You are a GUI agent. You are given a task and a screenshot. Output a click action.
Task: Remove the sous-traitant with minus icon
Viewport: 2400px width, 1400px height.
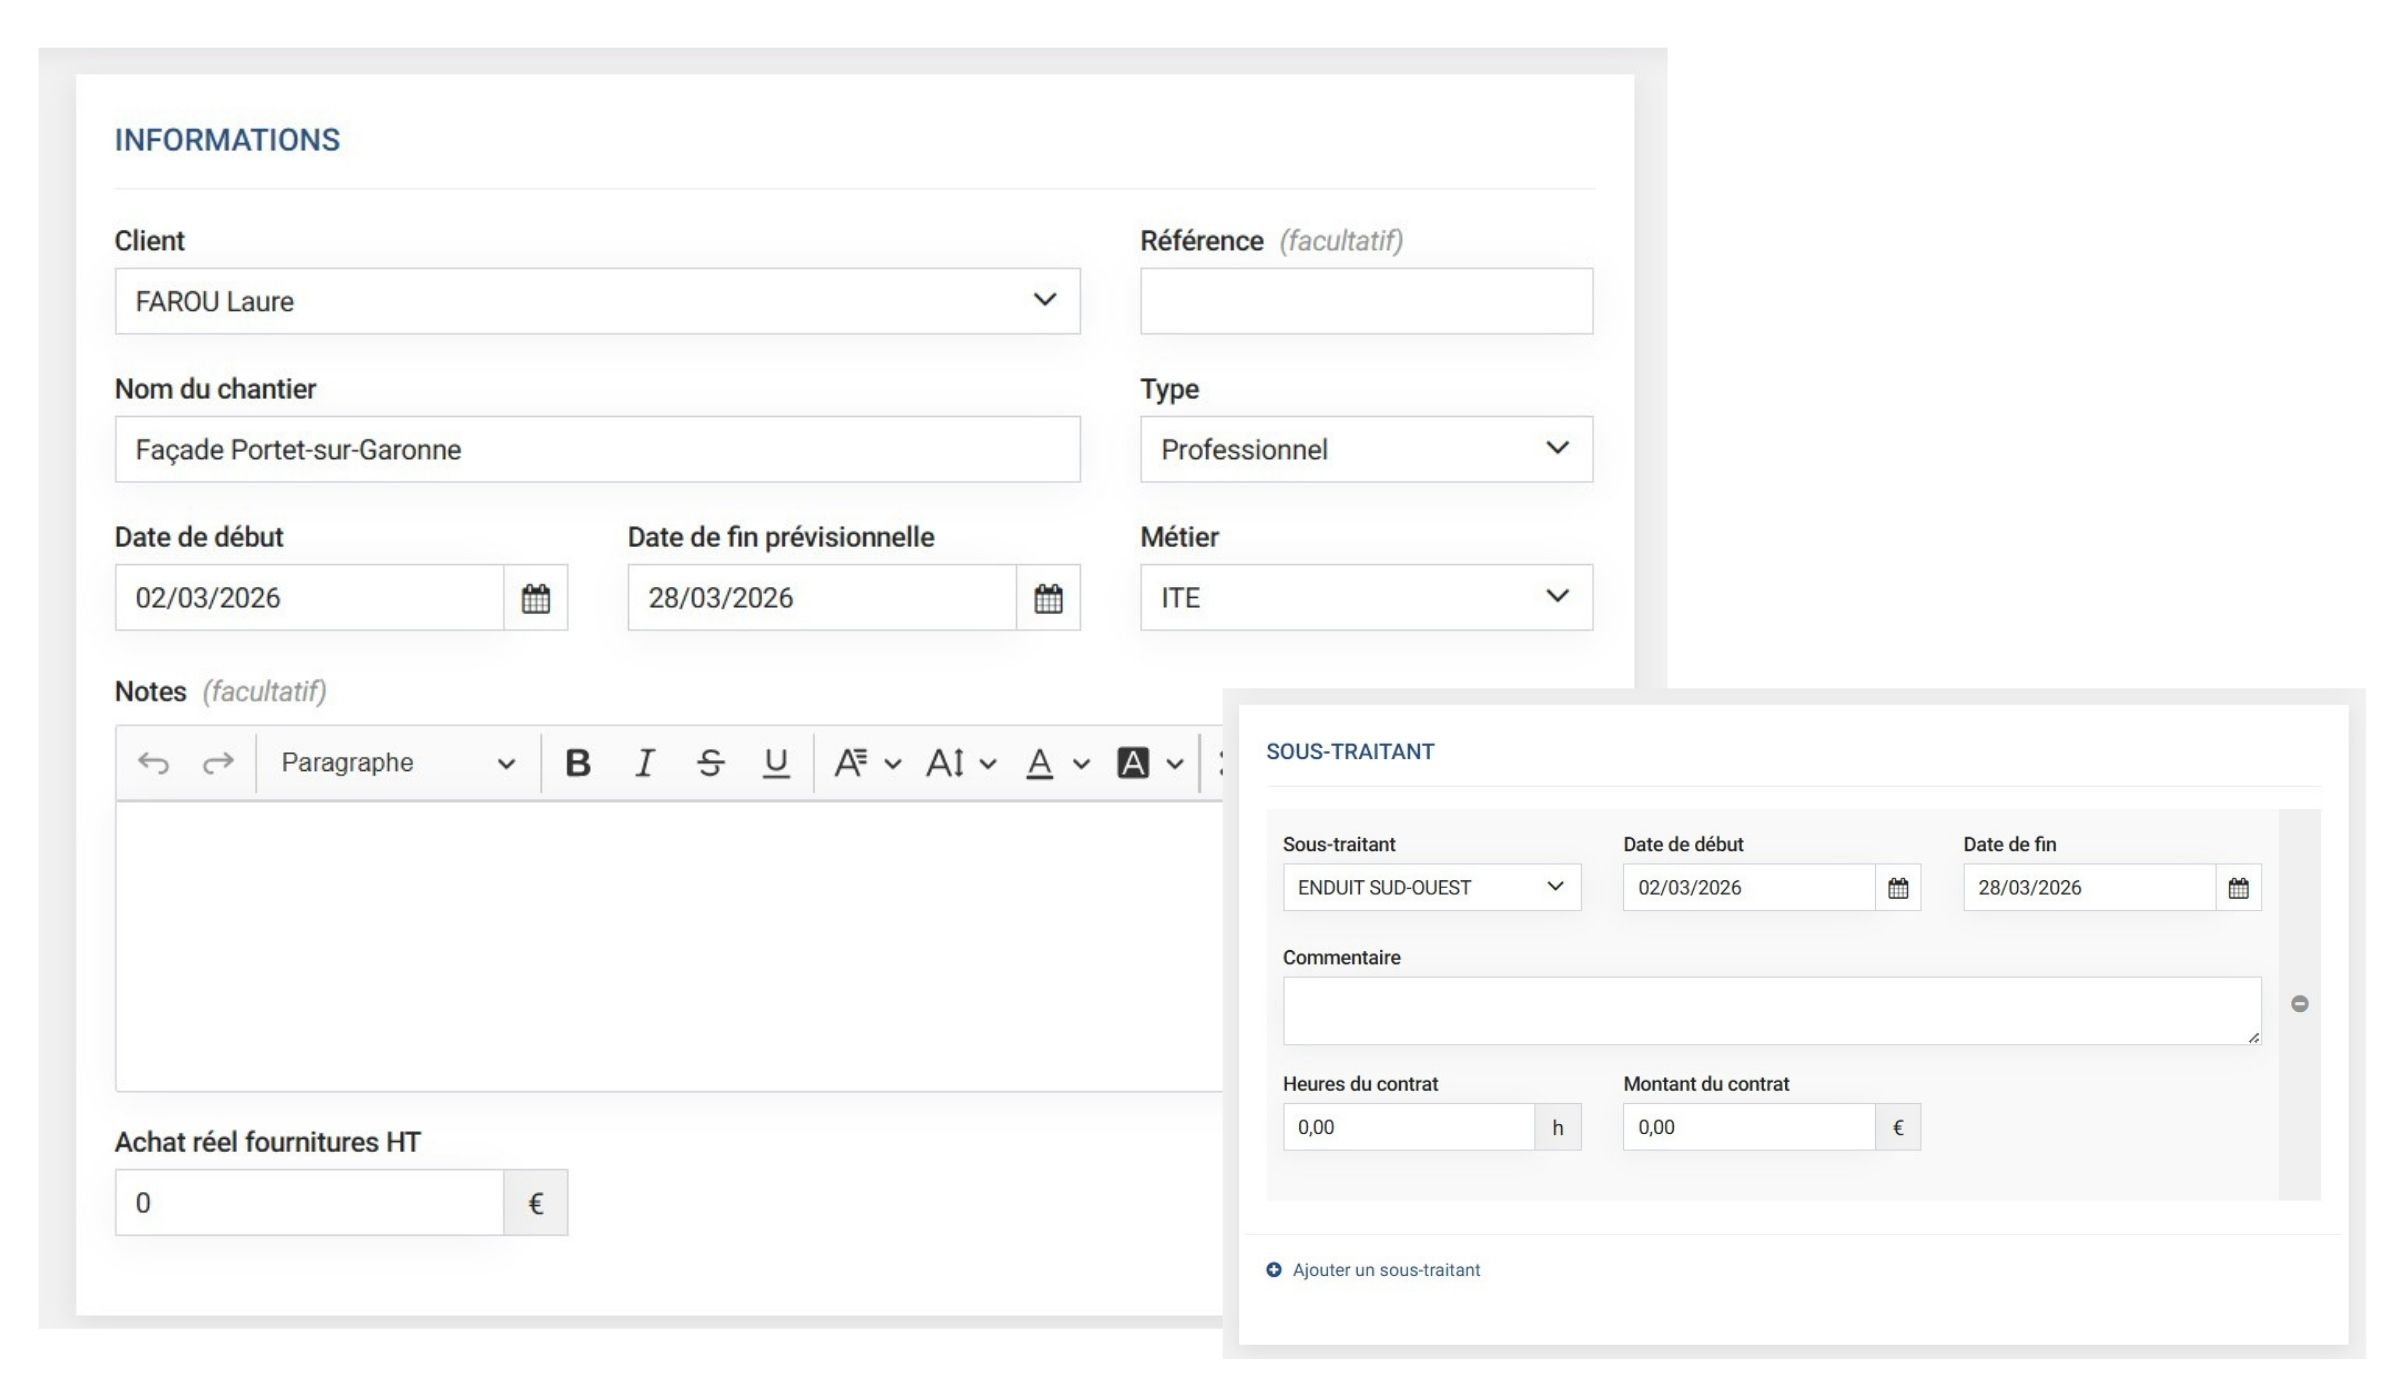[2300, 1004]
